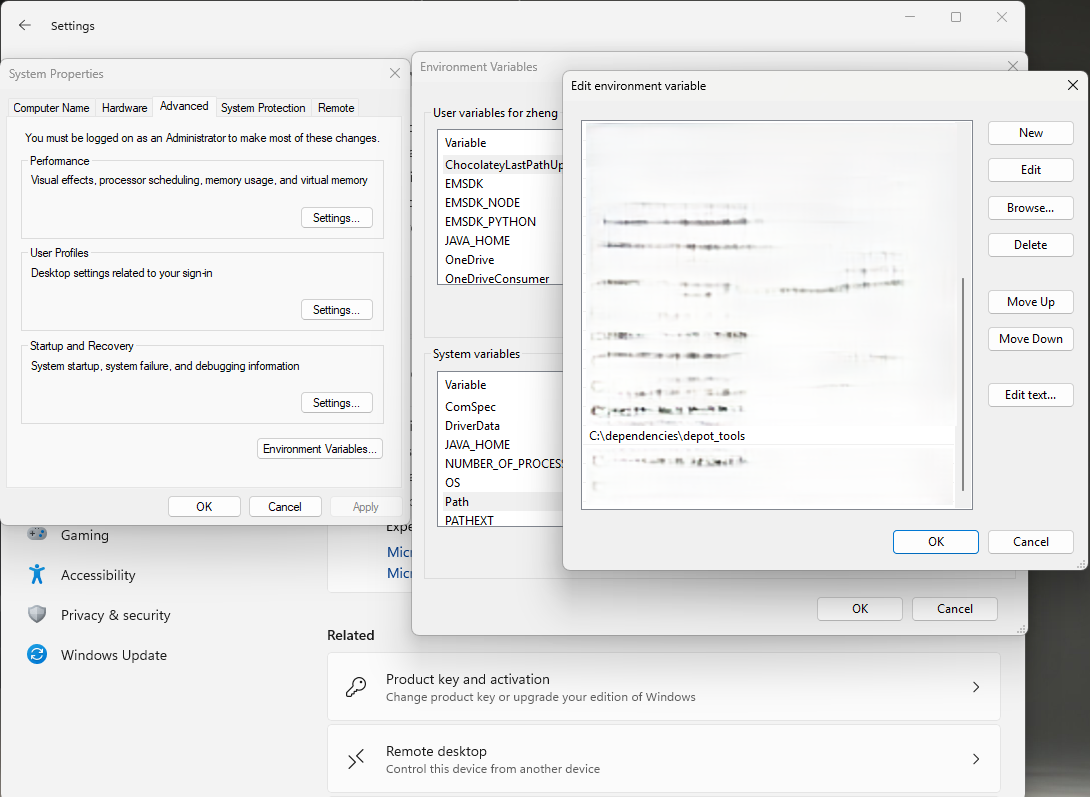1090x797 pixels.
Task: Click the path list vertical scrollbar
Action: point(962,385)
